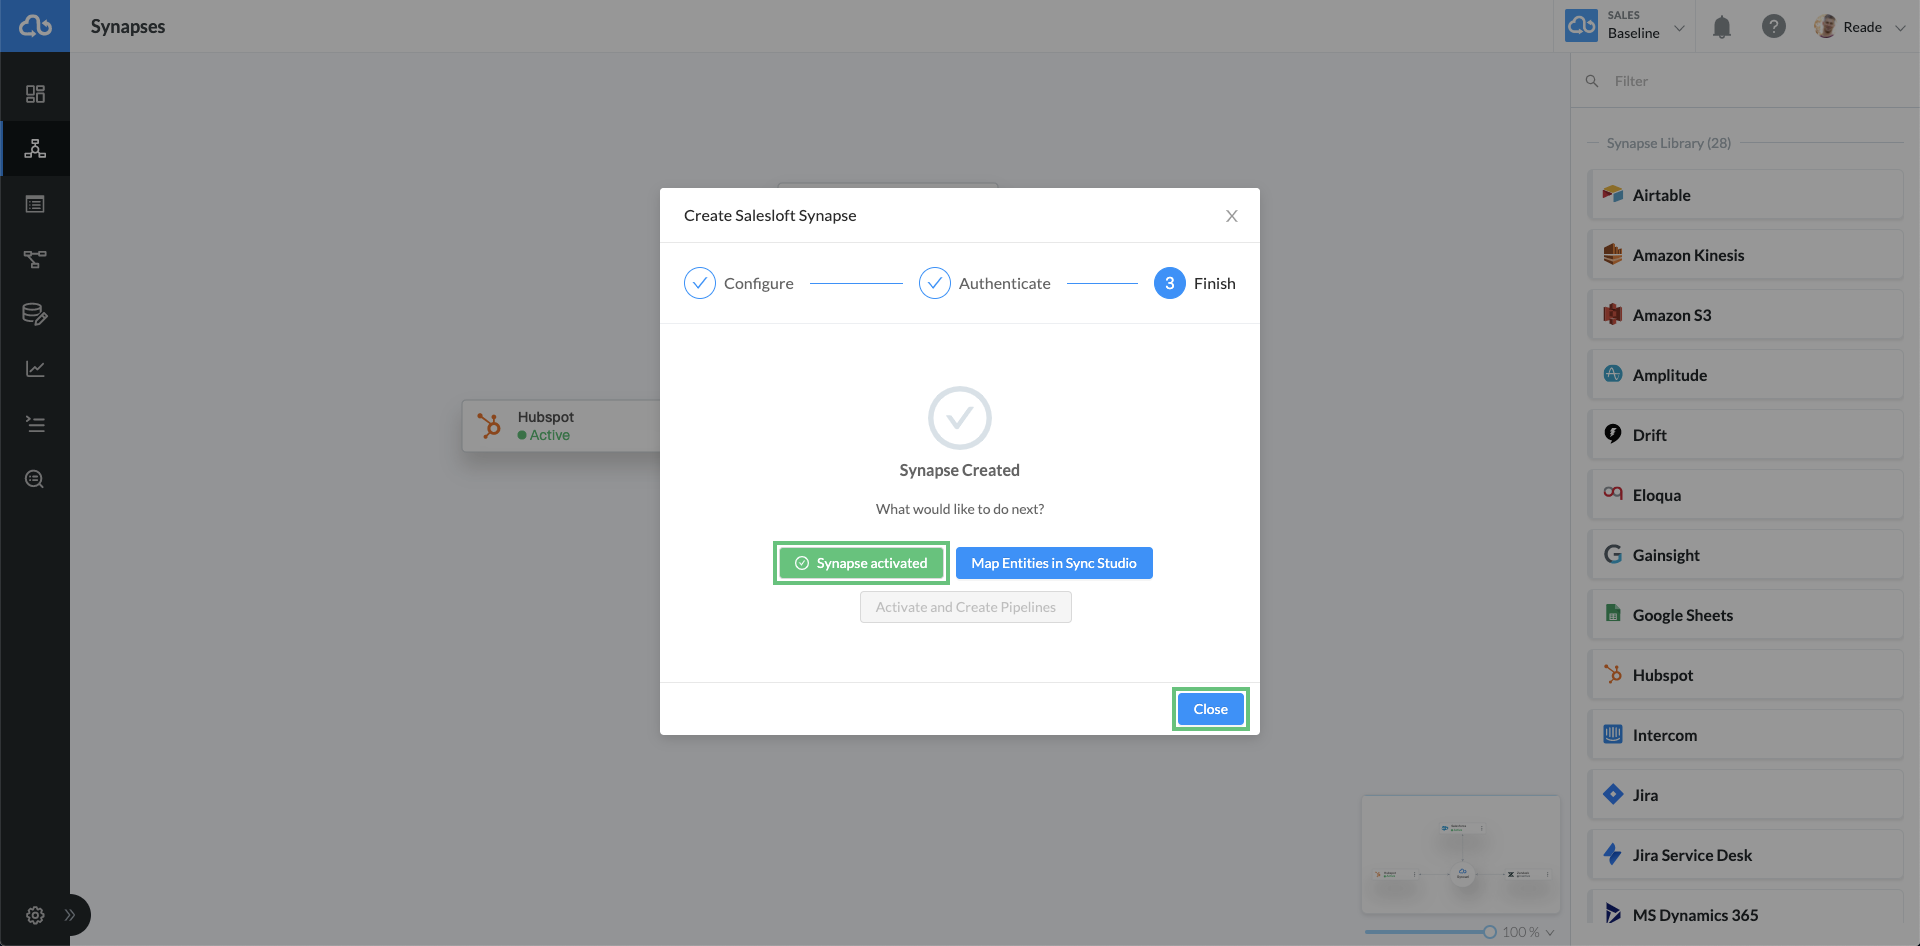Select Eloqua from Synapse Library
The width and height of the screenshot is (1920, 946).
[x=1746, y=495]
